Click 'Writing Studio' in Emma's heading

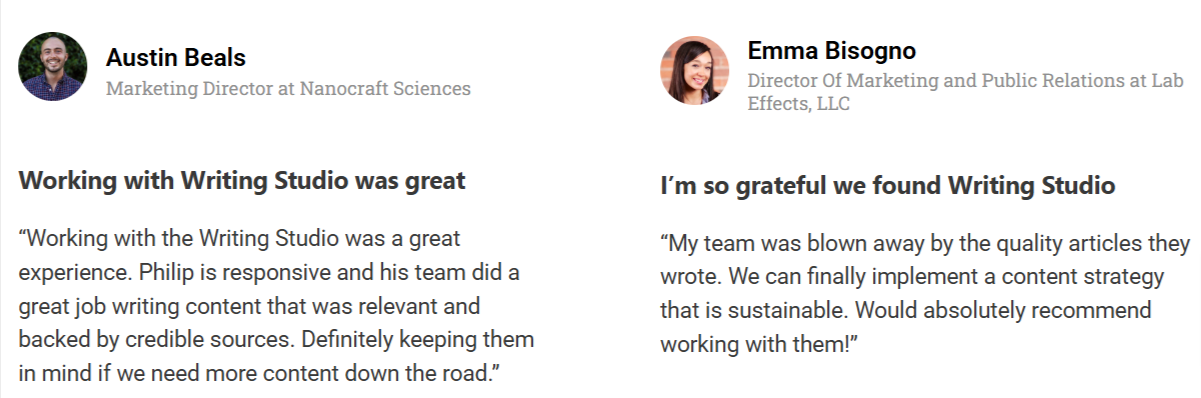[1032, 186]
